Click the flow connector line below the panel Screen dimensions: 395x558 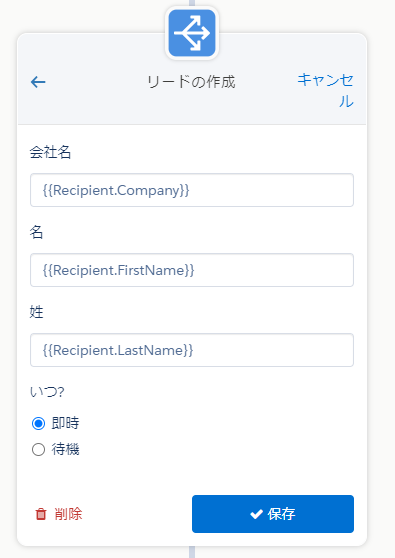pos(192,552)
